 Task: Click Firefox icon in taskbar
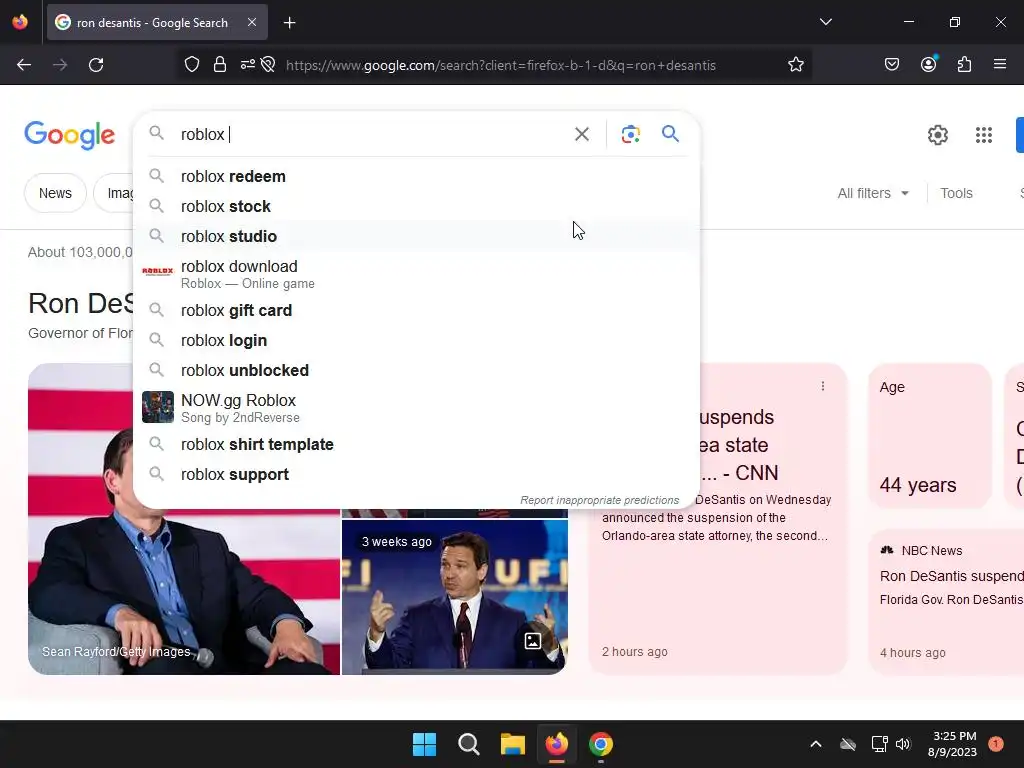tap(556, 744)
